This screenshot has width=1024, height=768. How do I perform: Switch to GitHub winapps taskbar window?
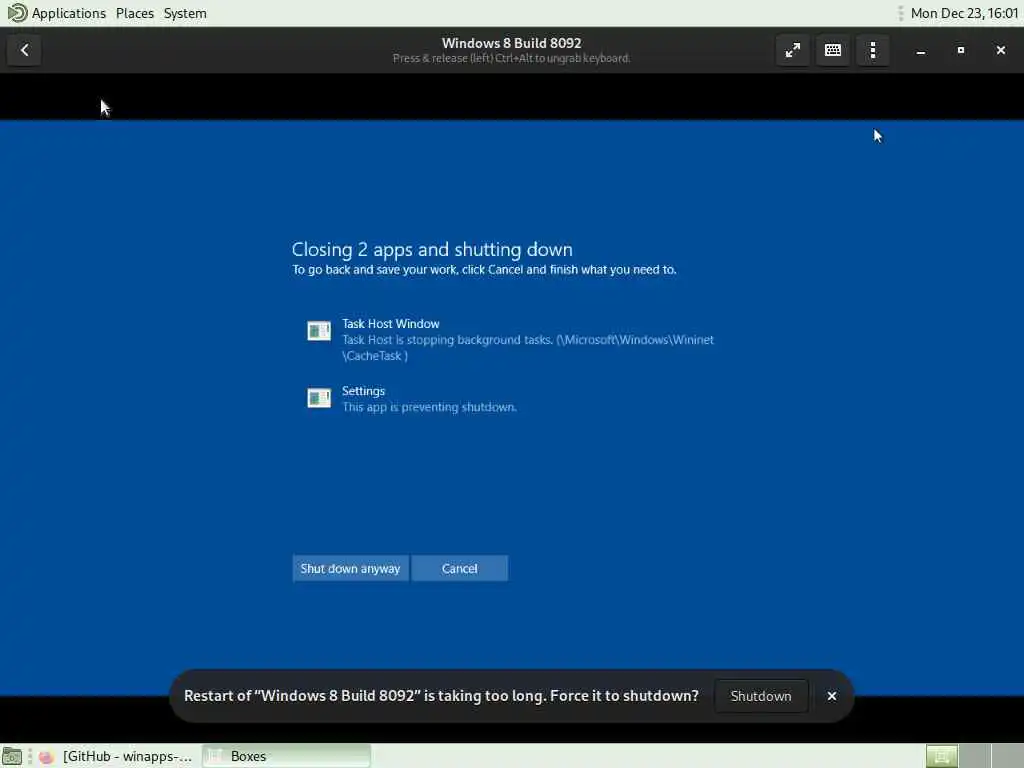pyautogui.click(x=116, y=756)
